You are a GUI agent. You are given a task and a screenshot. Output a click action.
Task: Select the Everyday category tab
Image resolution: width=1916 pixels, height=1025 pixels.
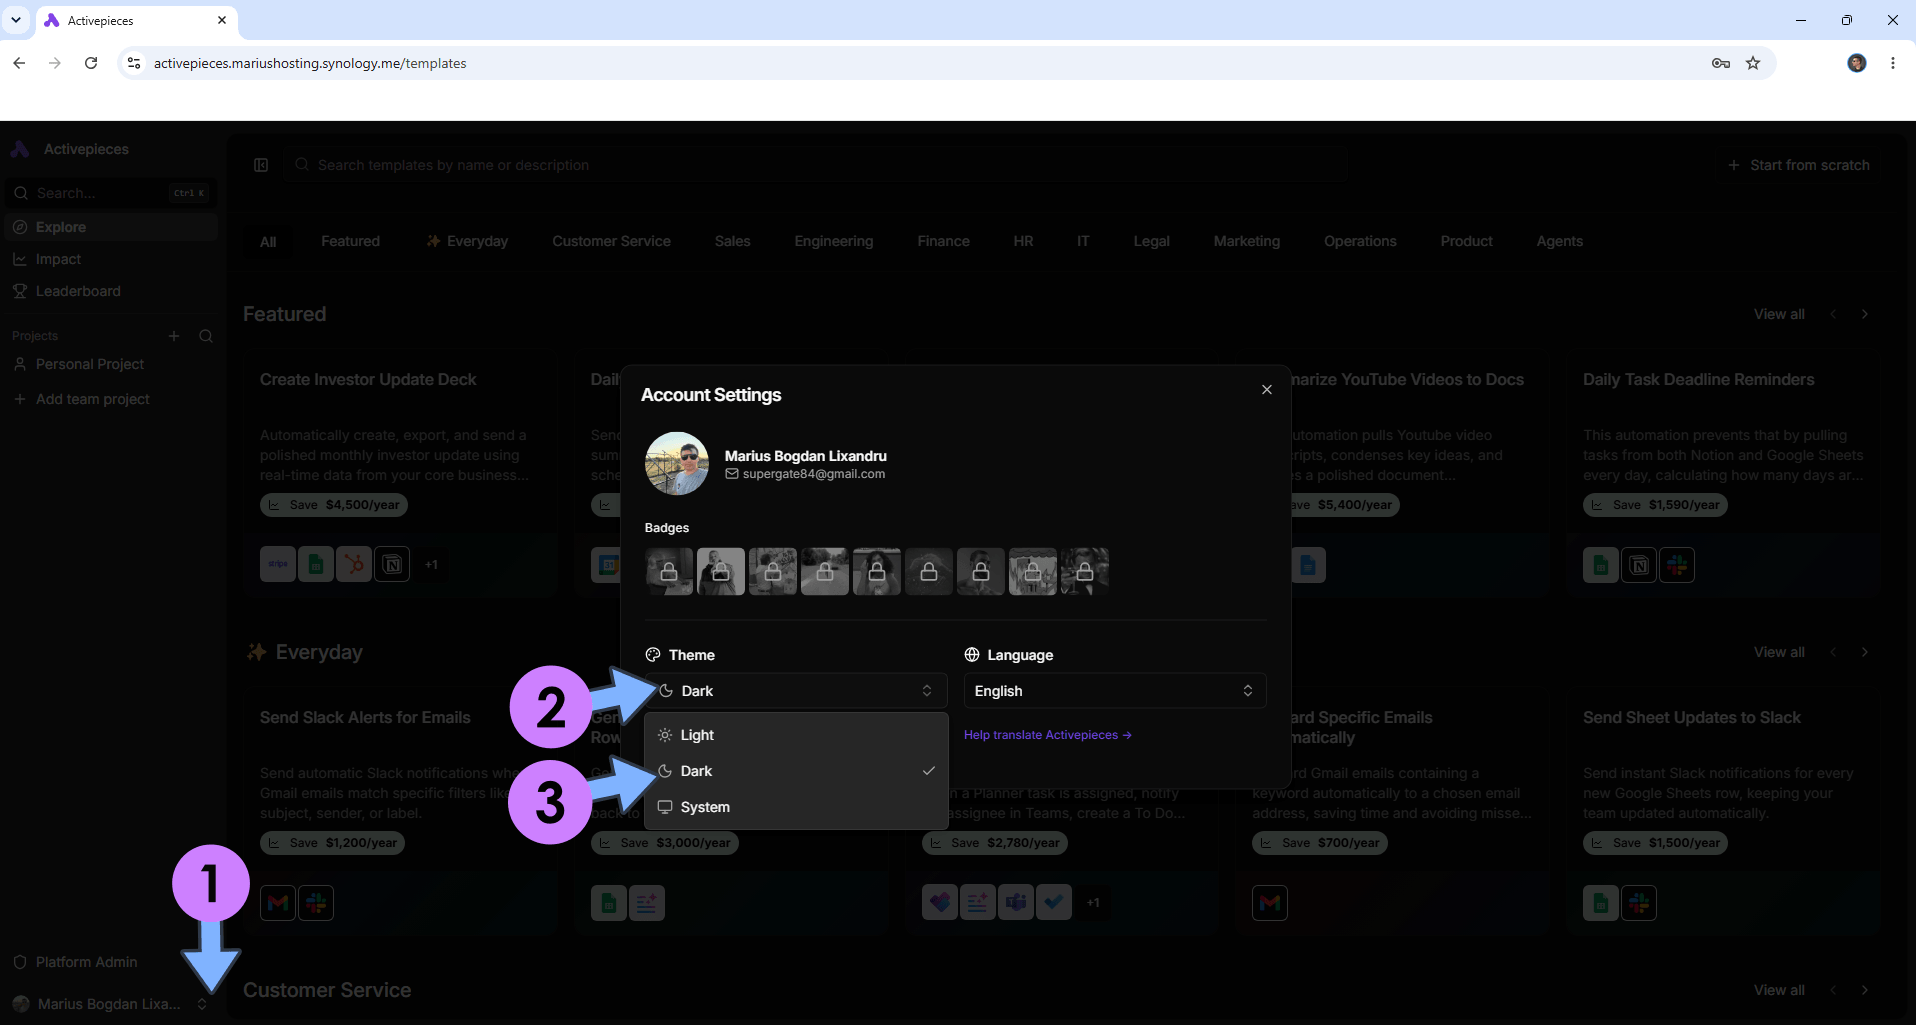(x=467, y=241)
